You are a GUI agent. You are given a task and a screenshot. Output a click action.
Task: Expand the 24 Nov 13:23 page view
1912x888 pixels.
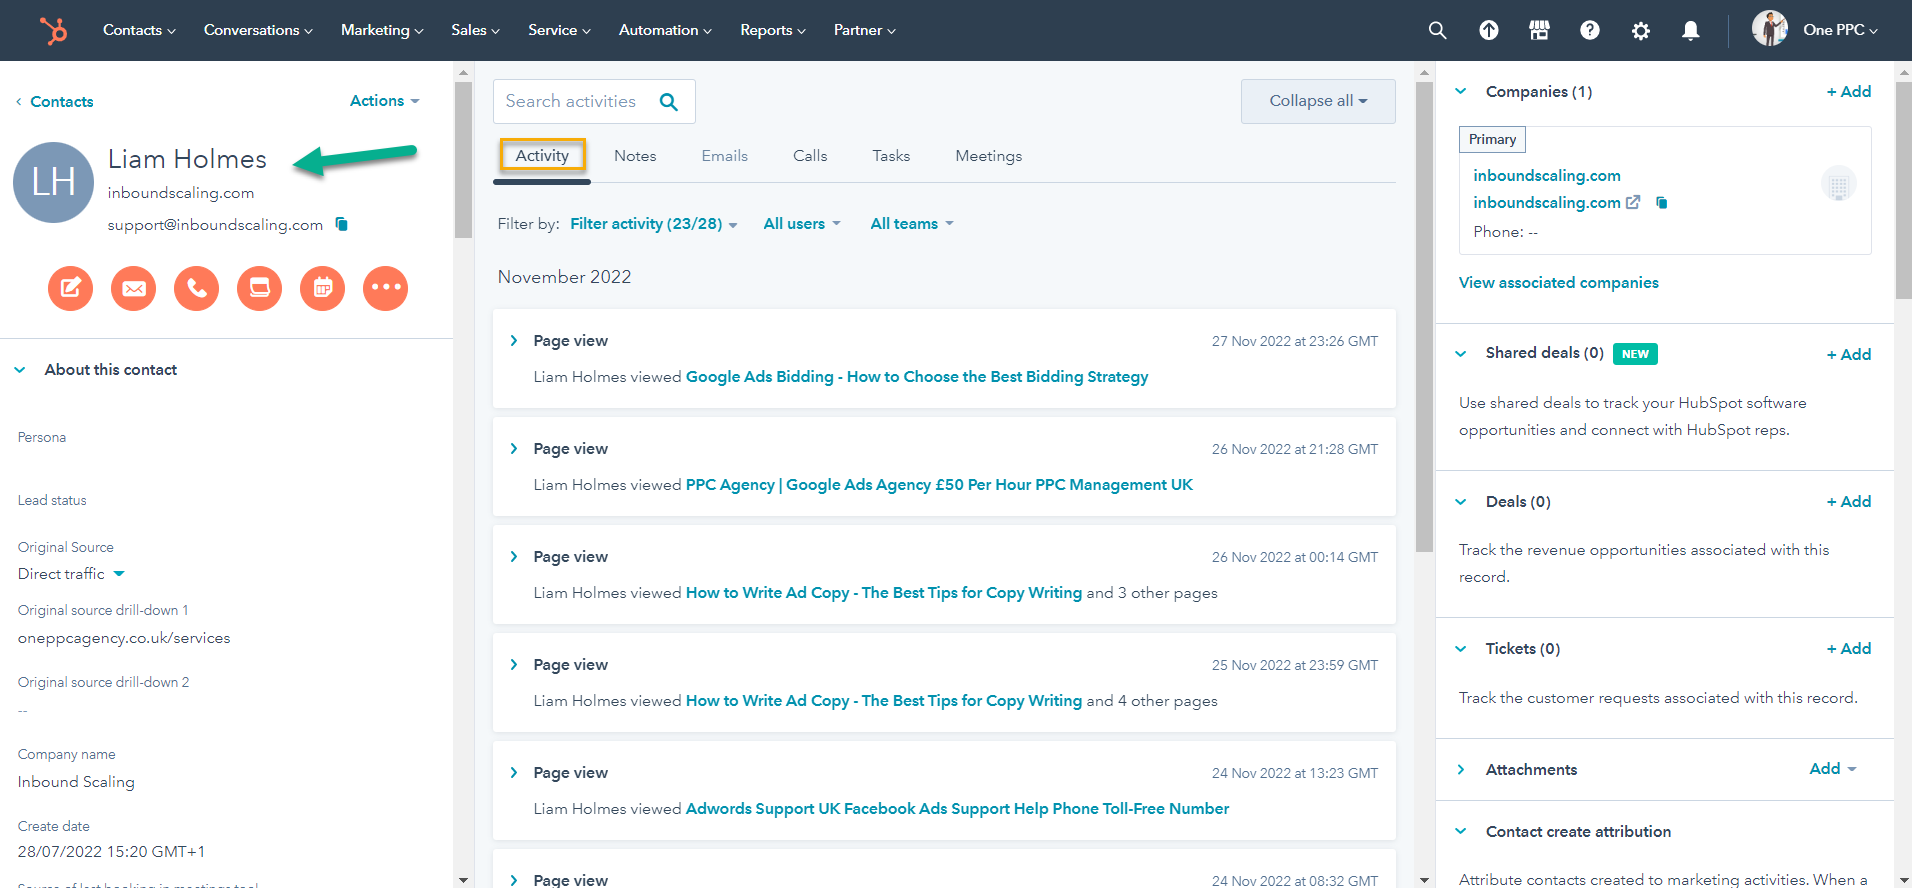point(514,773)
